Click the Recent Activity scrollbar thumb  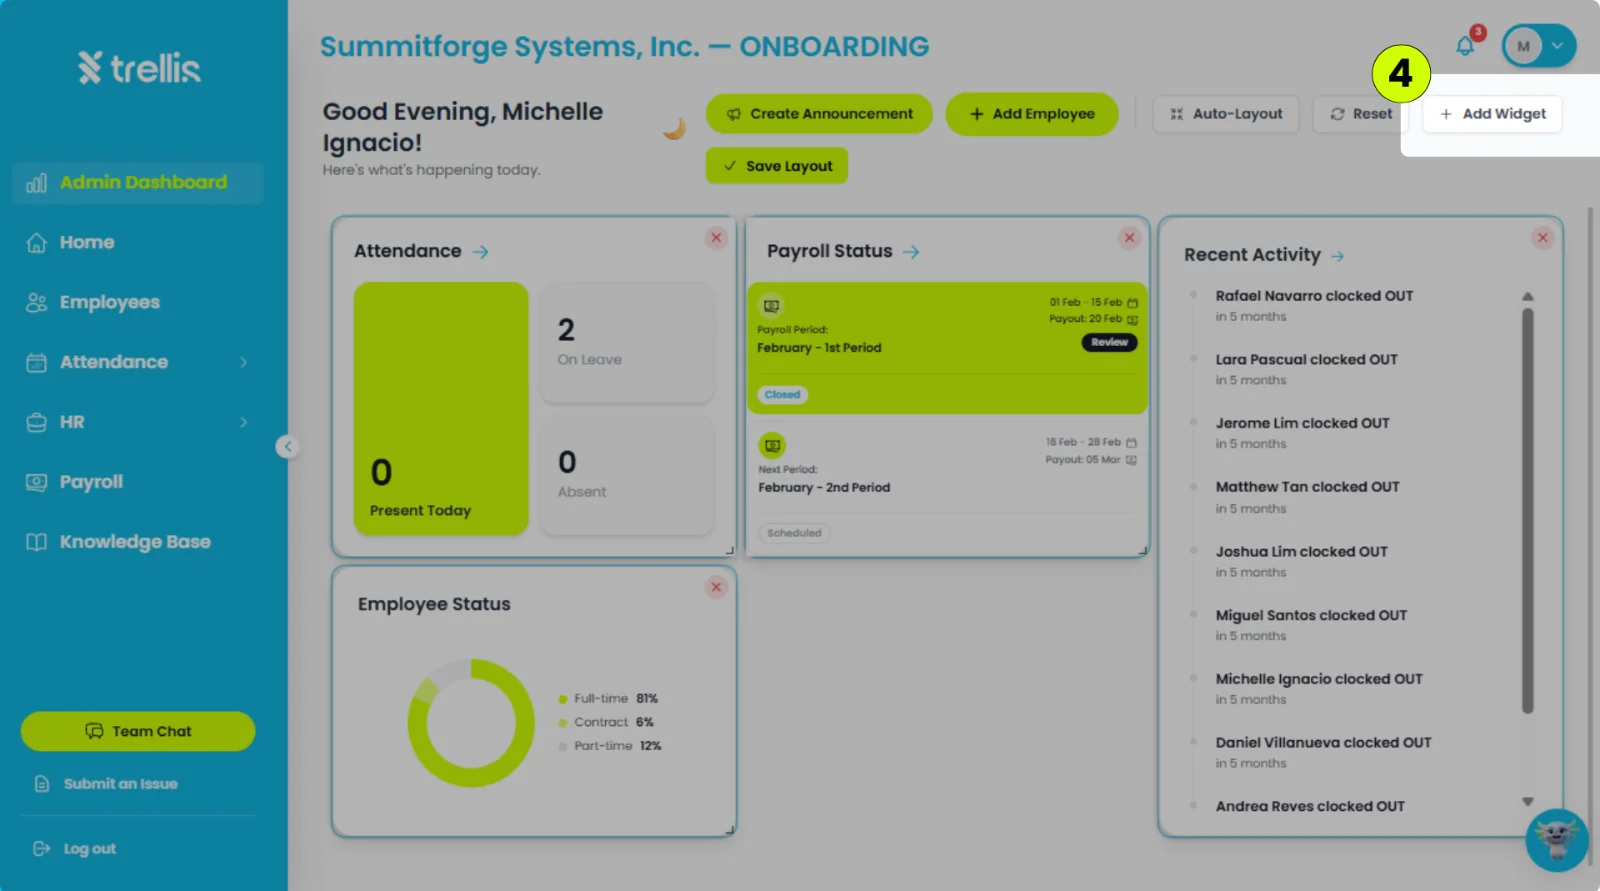click(x=1527, y=511)
